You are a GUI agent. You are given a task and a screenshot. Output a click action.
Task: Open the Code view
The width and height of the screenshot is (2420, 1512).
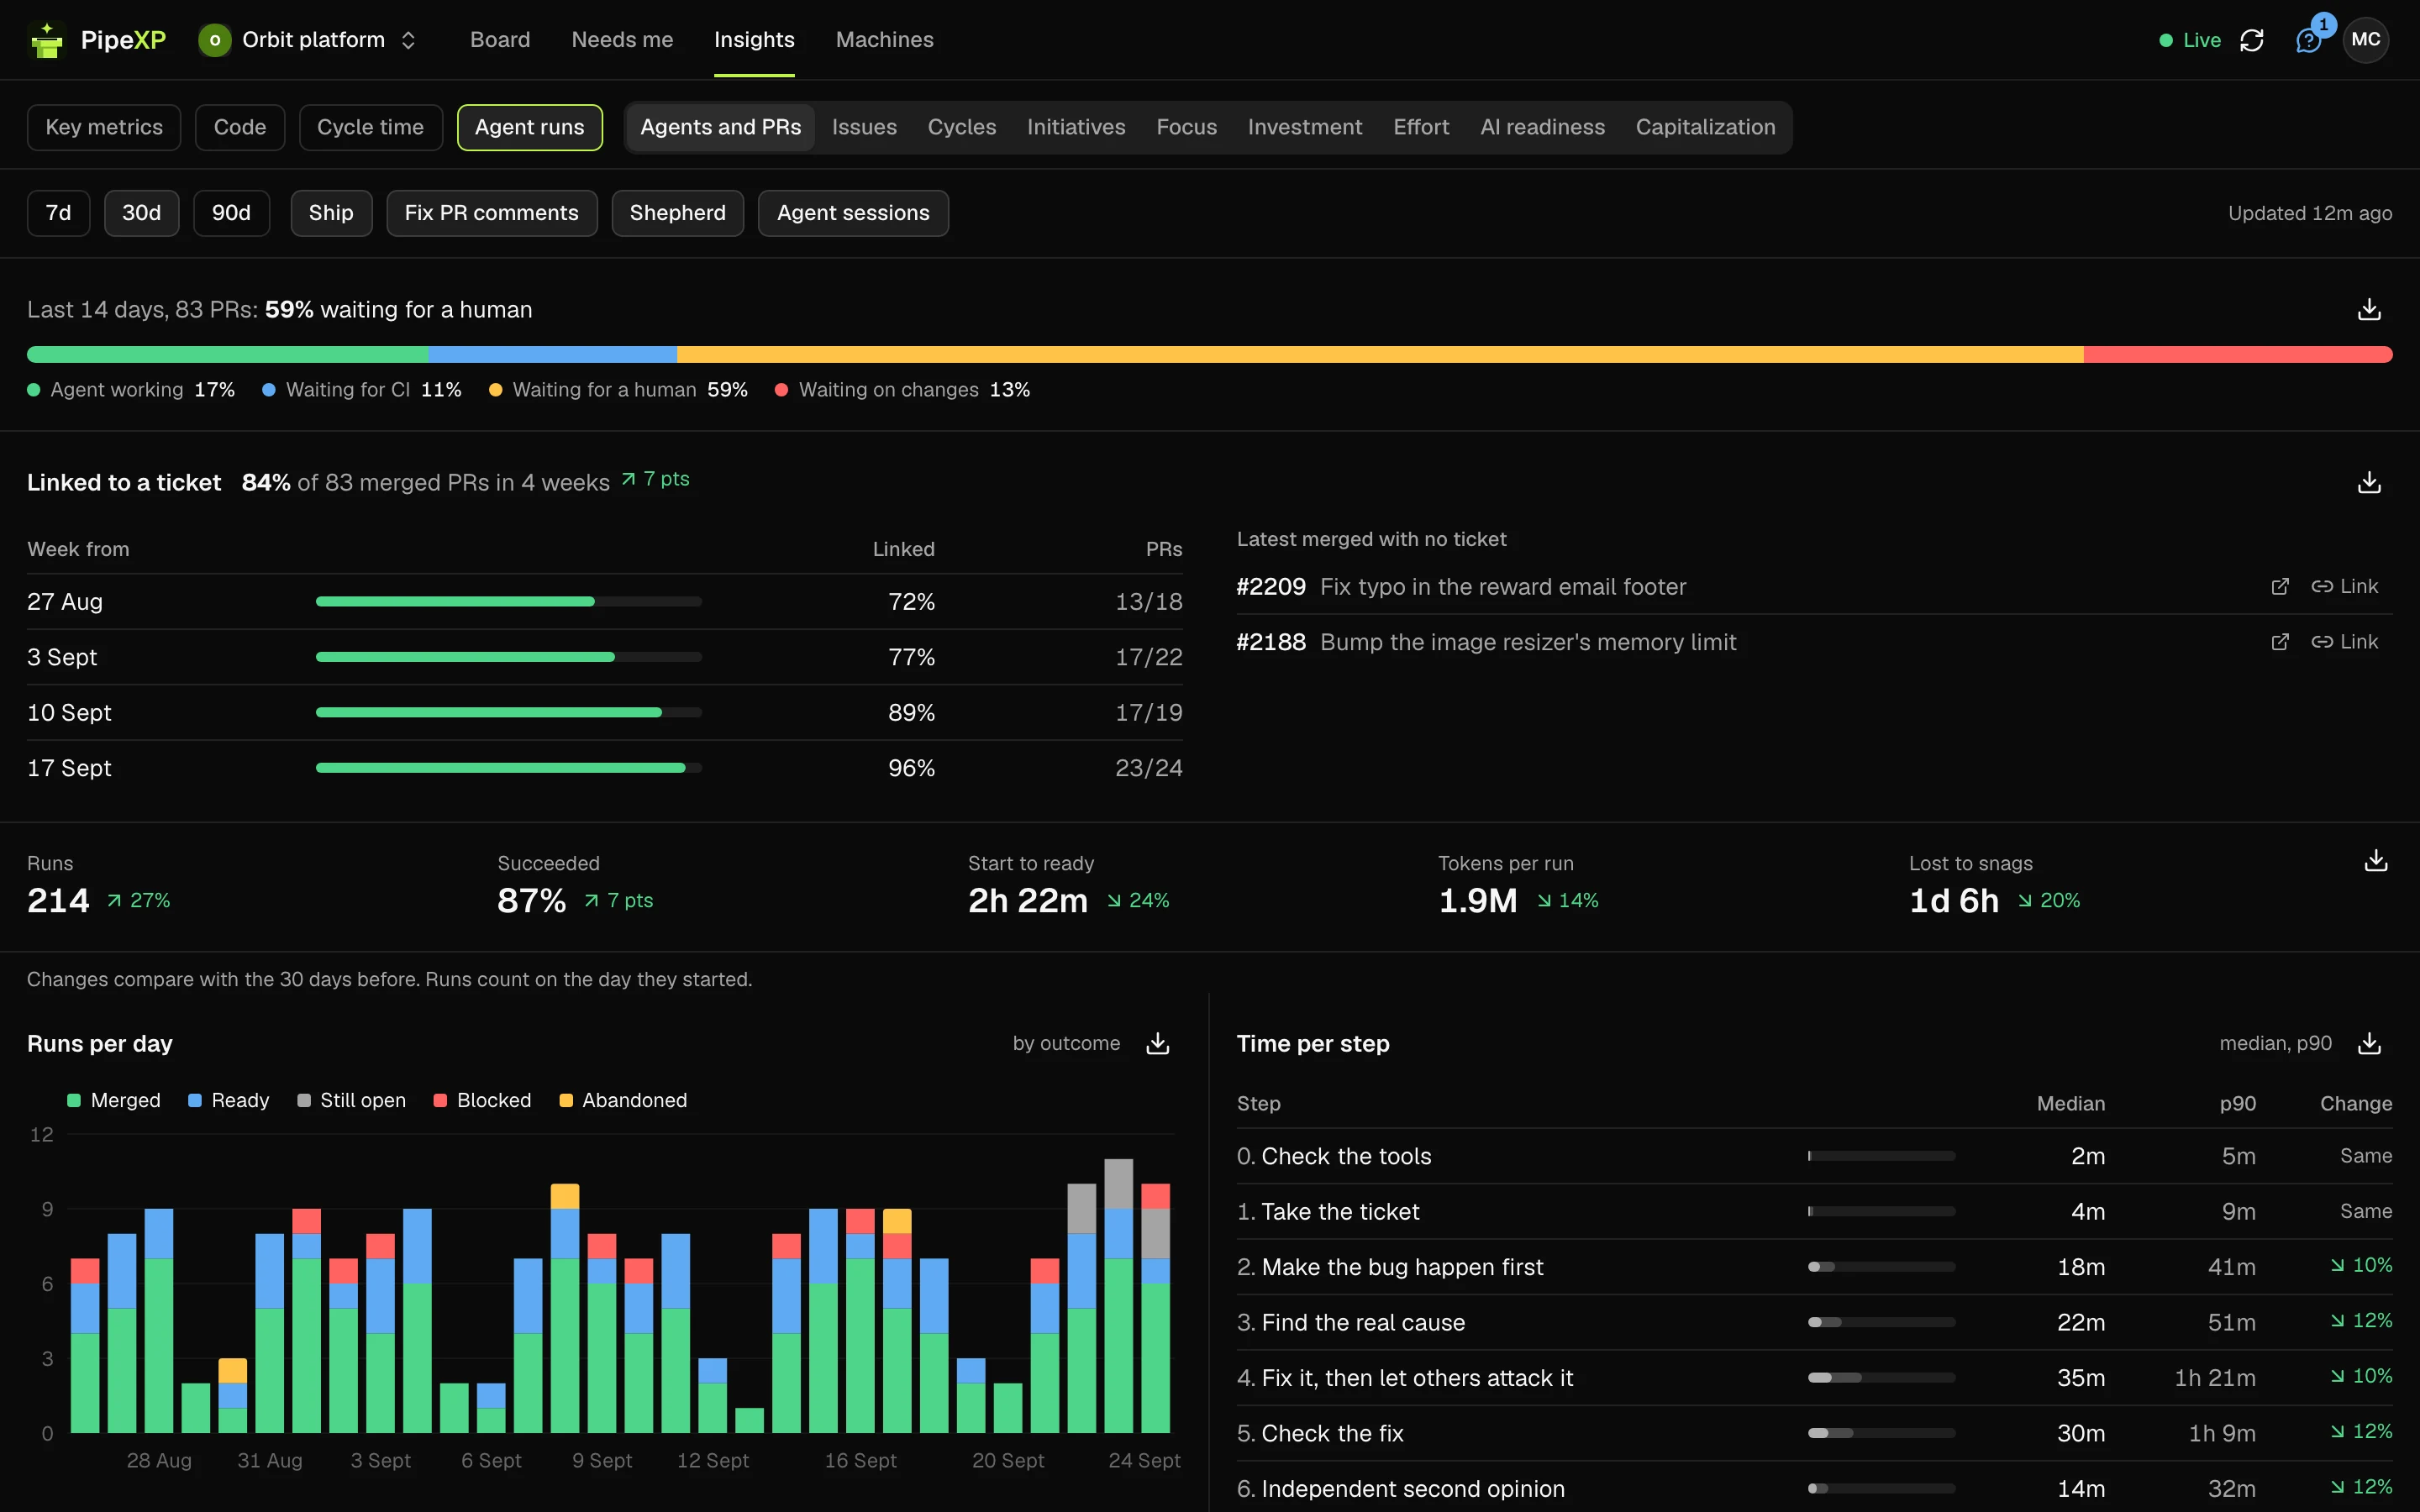pos(240,127)
